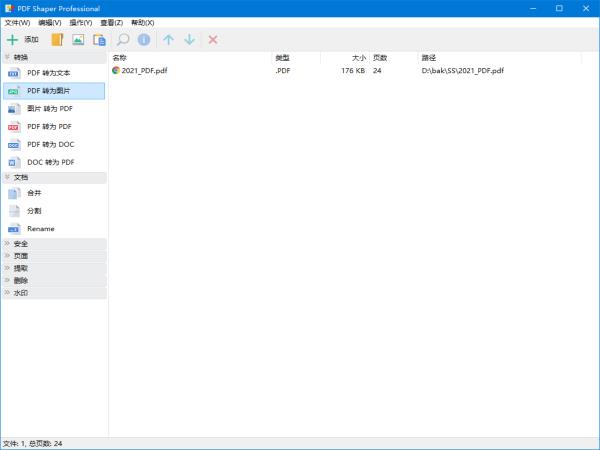Click the blue info properties icon
Image resolution: width=600 pixels, height=450 pixels.
(144, 39)
